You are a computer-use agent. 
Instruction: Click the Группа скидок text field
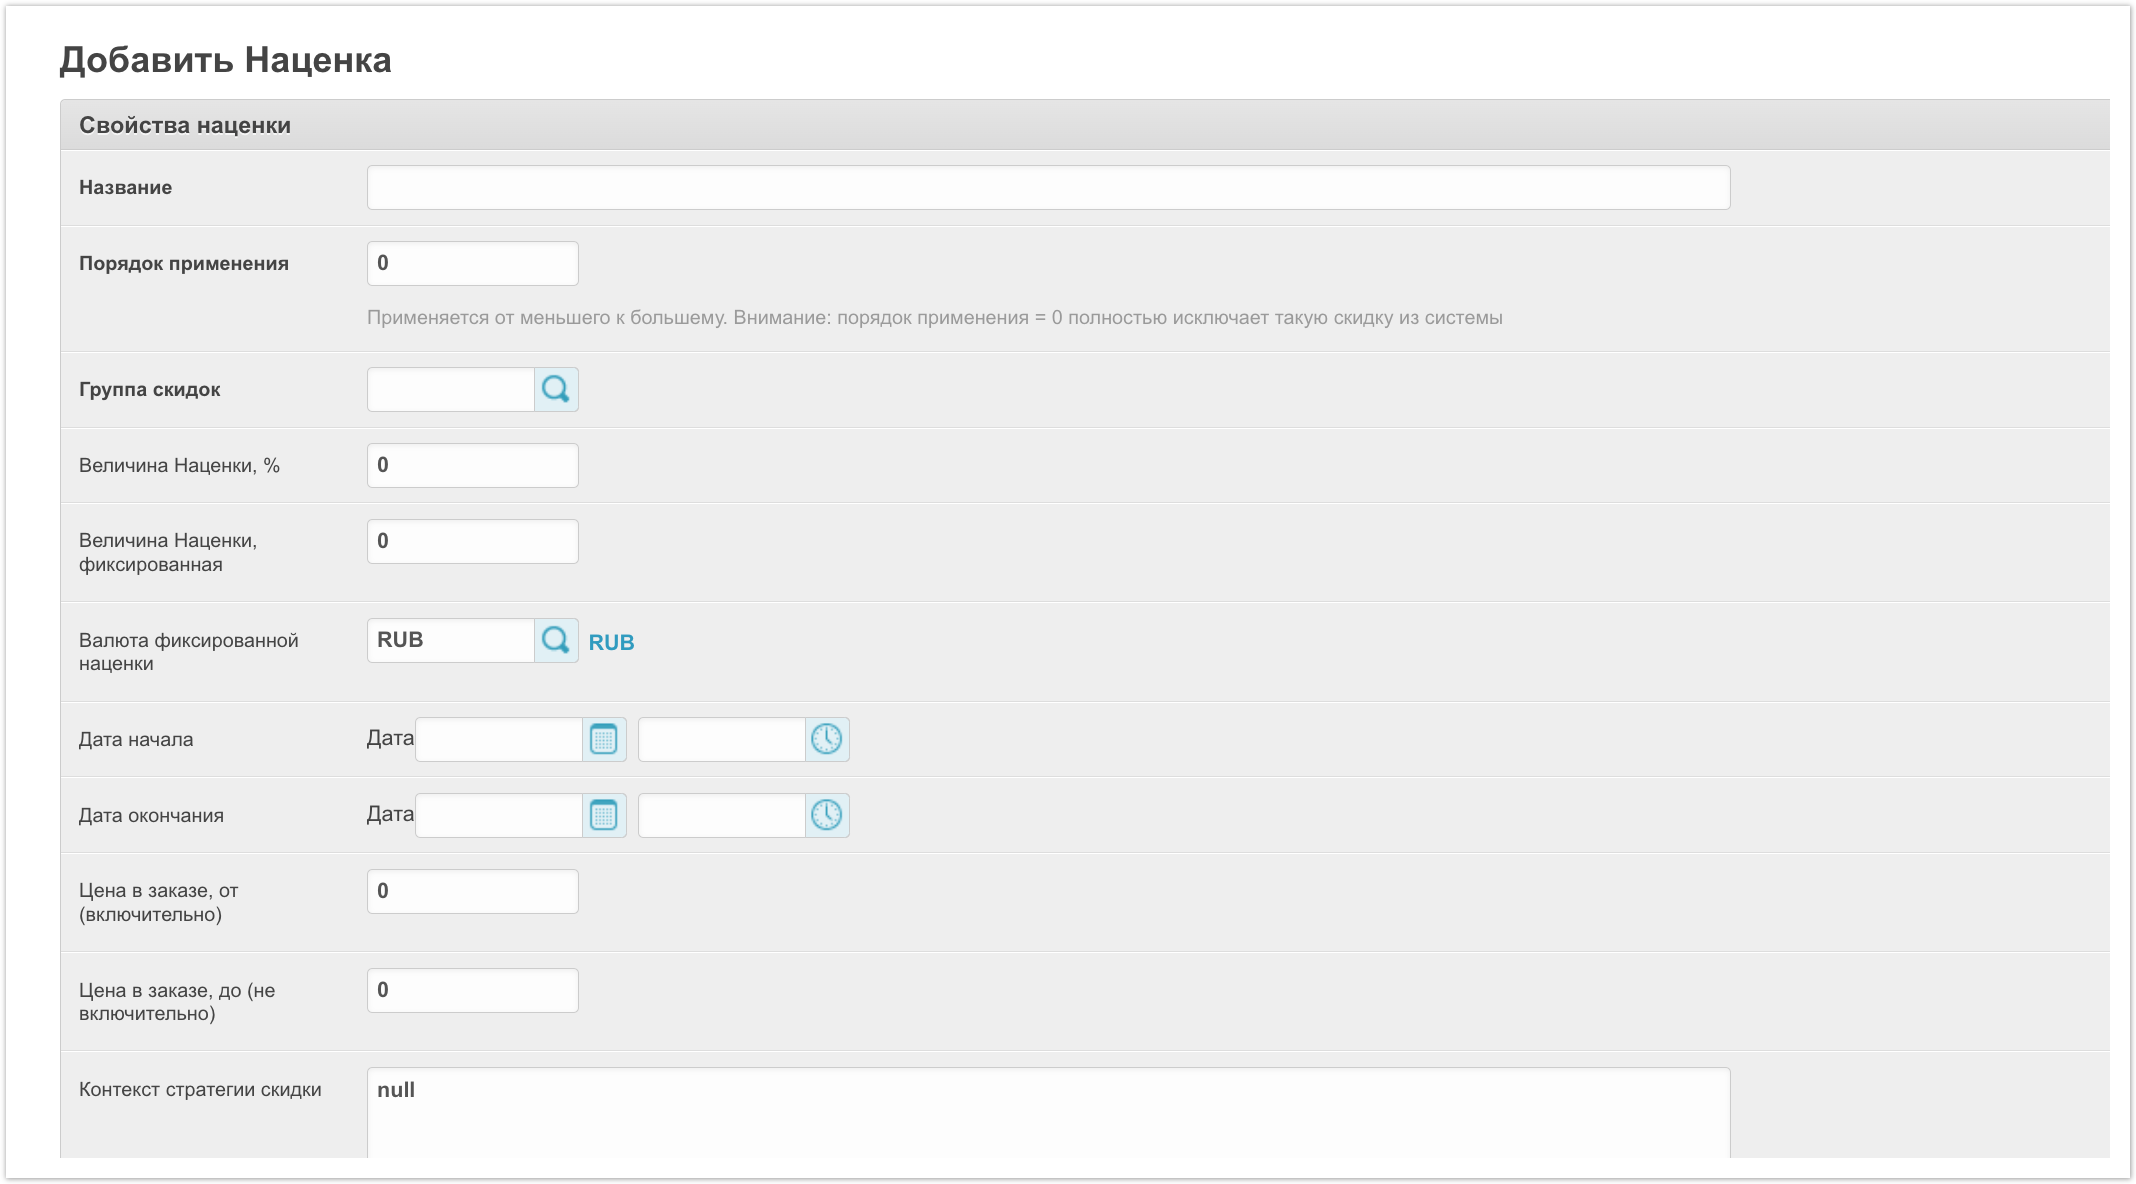450,389
